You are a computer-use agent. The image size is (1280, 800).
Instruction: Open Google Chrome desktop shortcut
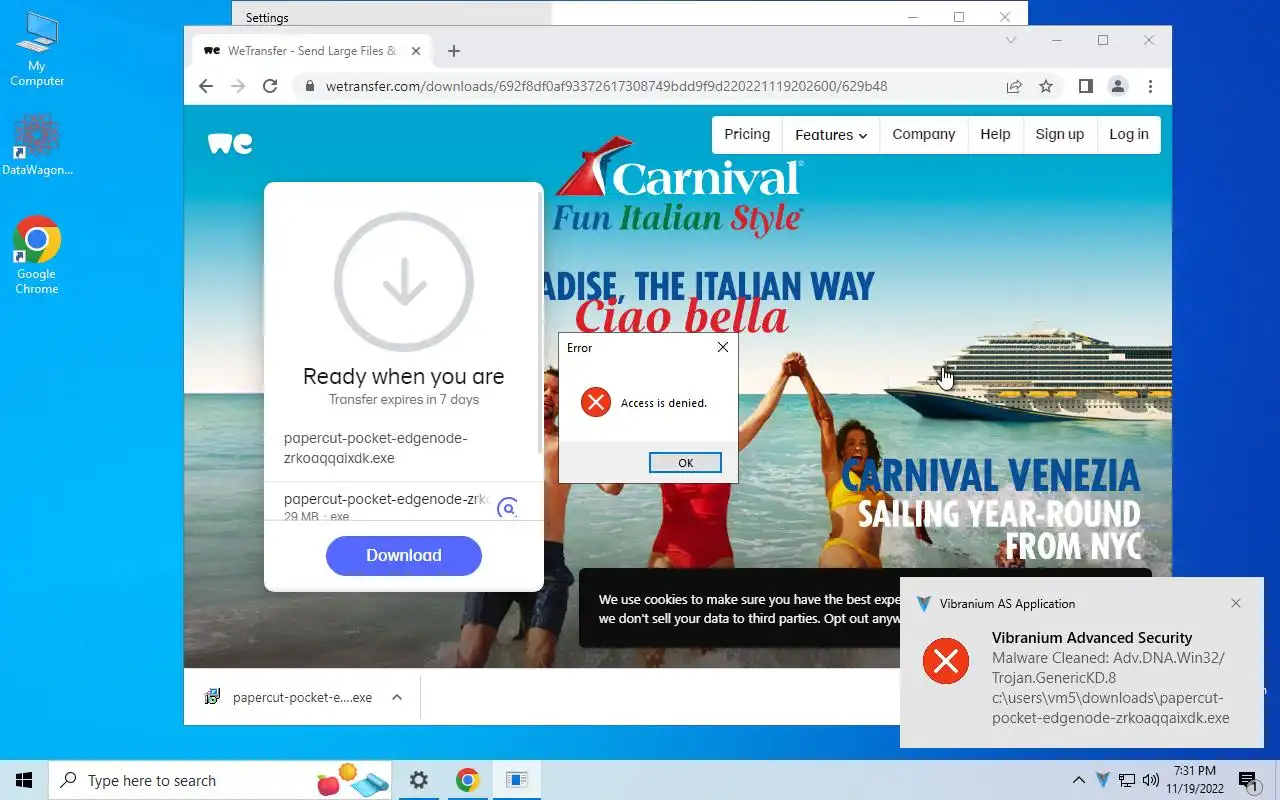pyautogui.click(x=37, y=255)
